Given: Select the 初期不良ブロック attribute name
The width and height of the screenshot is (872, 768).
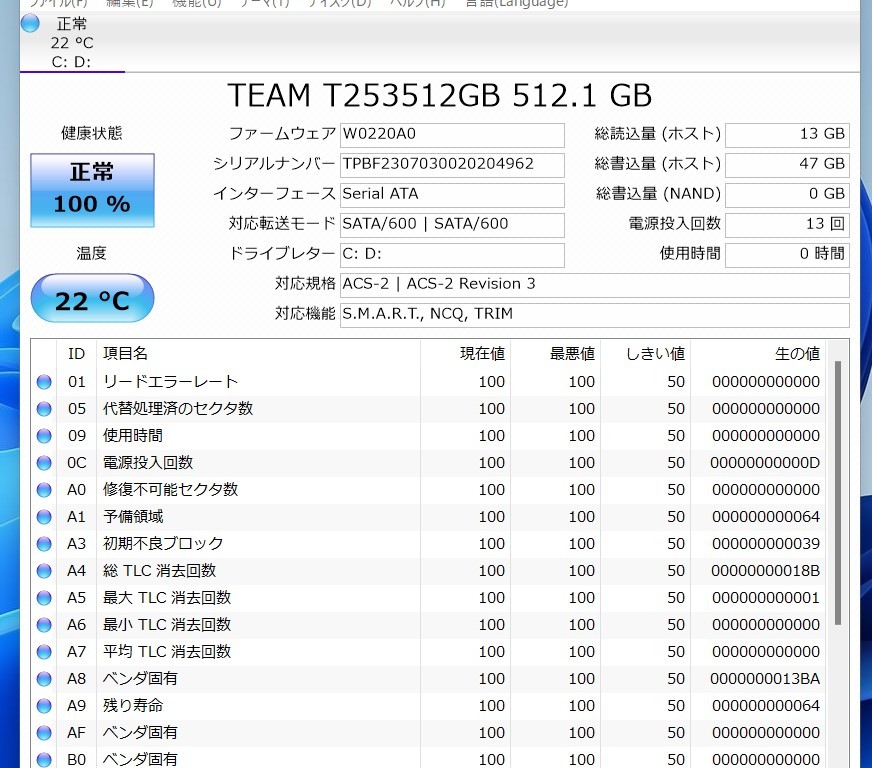Looking at the screenshot, I should click(x=163, y=544).
